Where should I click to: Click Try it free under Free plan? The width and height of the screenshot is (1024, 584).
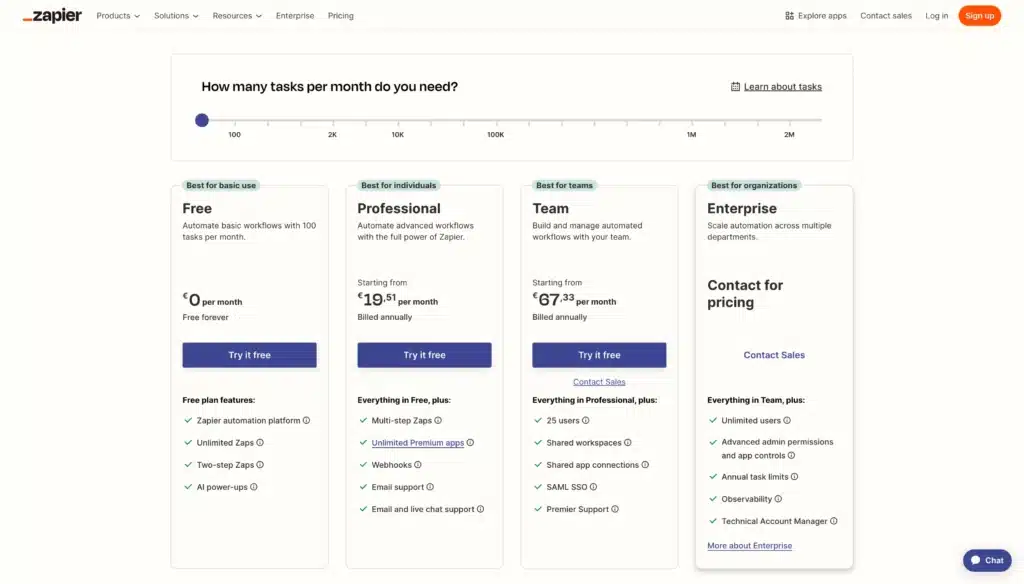pos(249,355)
